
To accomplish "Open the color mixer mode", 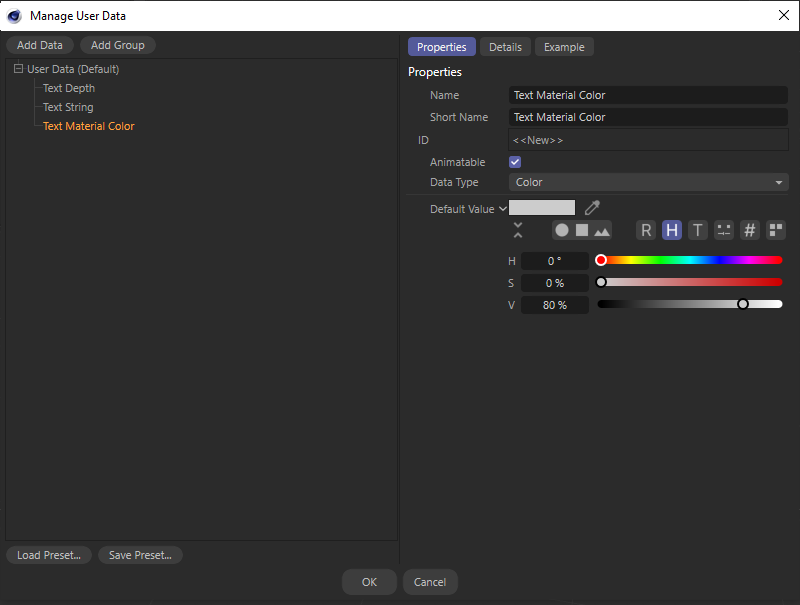I will click(x=723, y=230).
